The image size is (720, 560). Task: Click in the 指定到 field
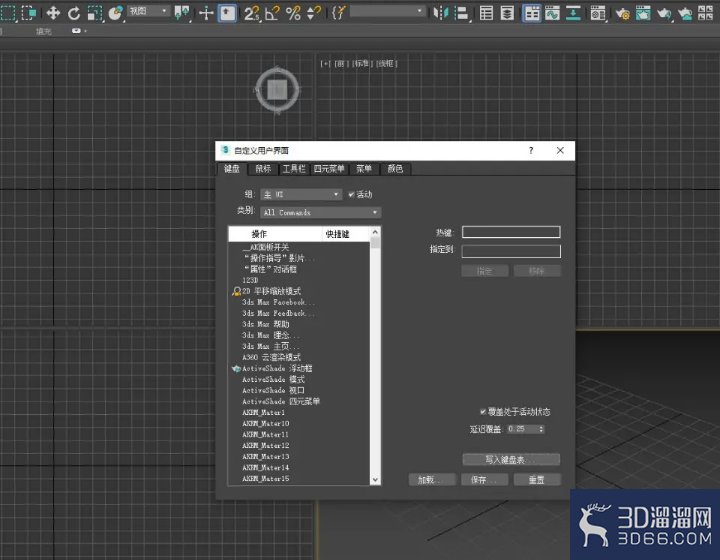[511, 251]
